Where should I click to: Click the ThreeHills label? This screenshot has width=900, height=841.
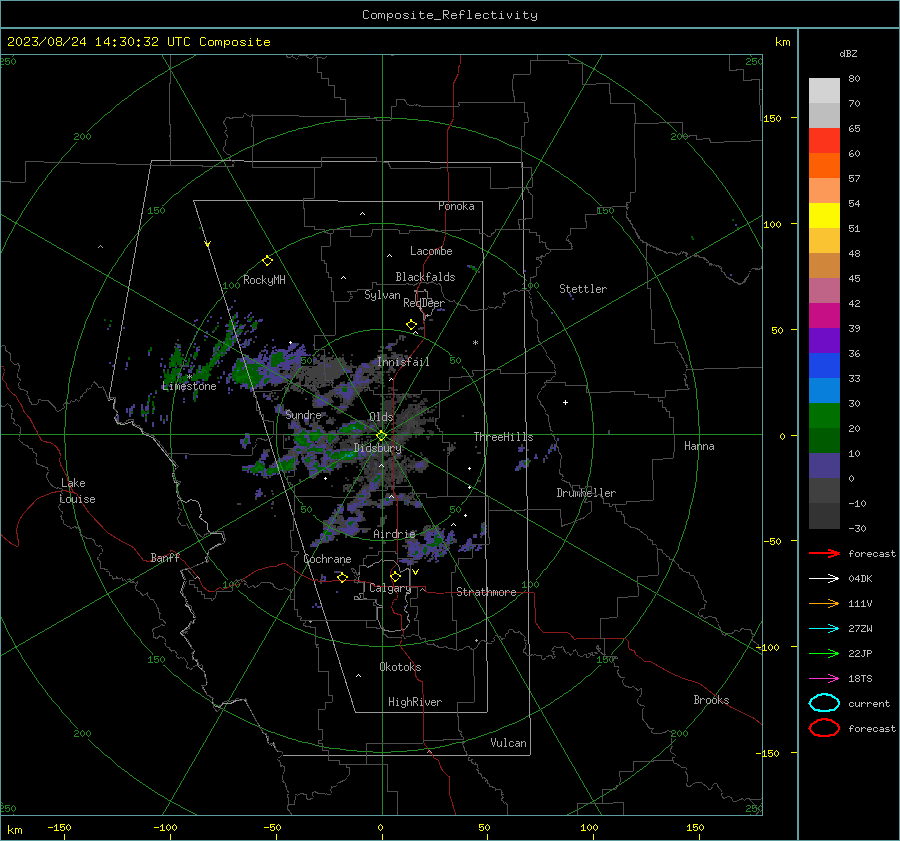[503, 437]
